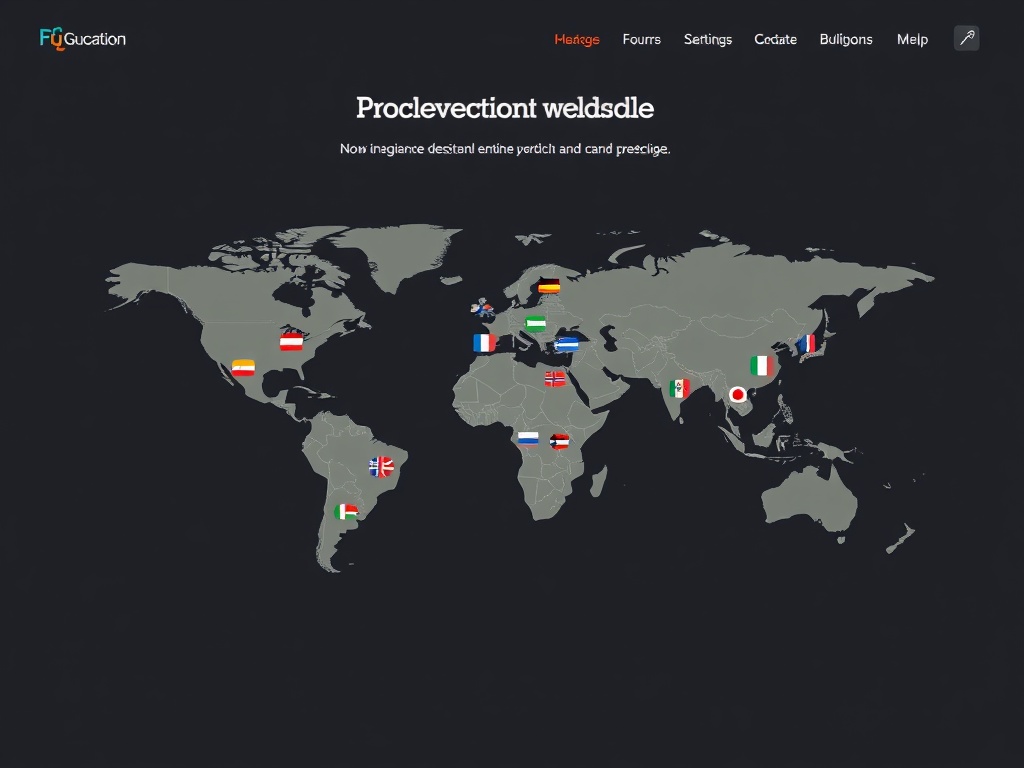Click the blue-white striped flag near Turkey
1024x768 pixels.
click(x=567, y=344)
